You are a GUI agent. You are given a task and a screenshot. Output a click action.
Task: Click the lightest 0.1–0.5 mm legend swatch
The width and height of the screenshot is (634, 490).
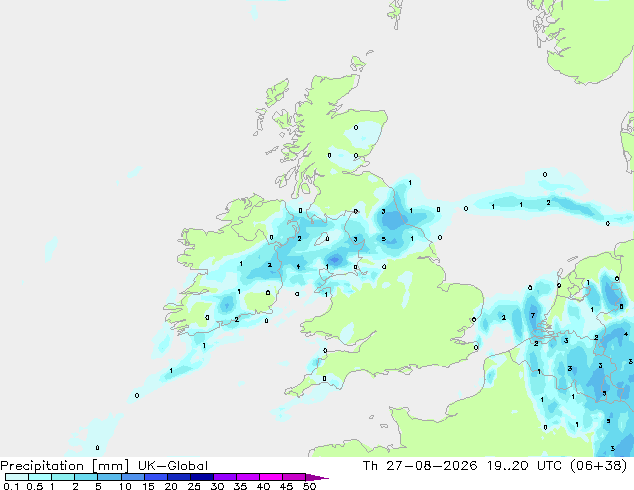click(17, 477)
